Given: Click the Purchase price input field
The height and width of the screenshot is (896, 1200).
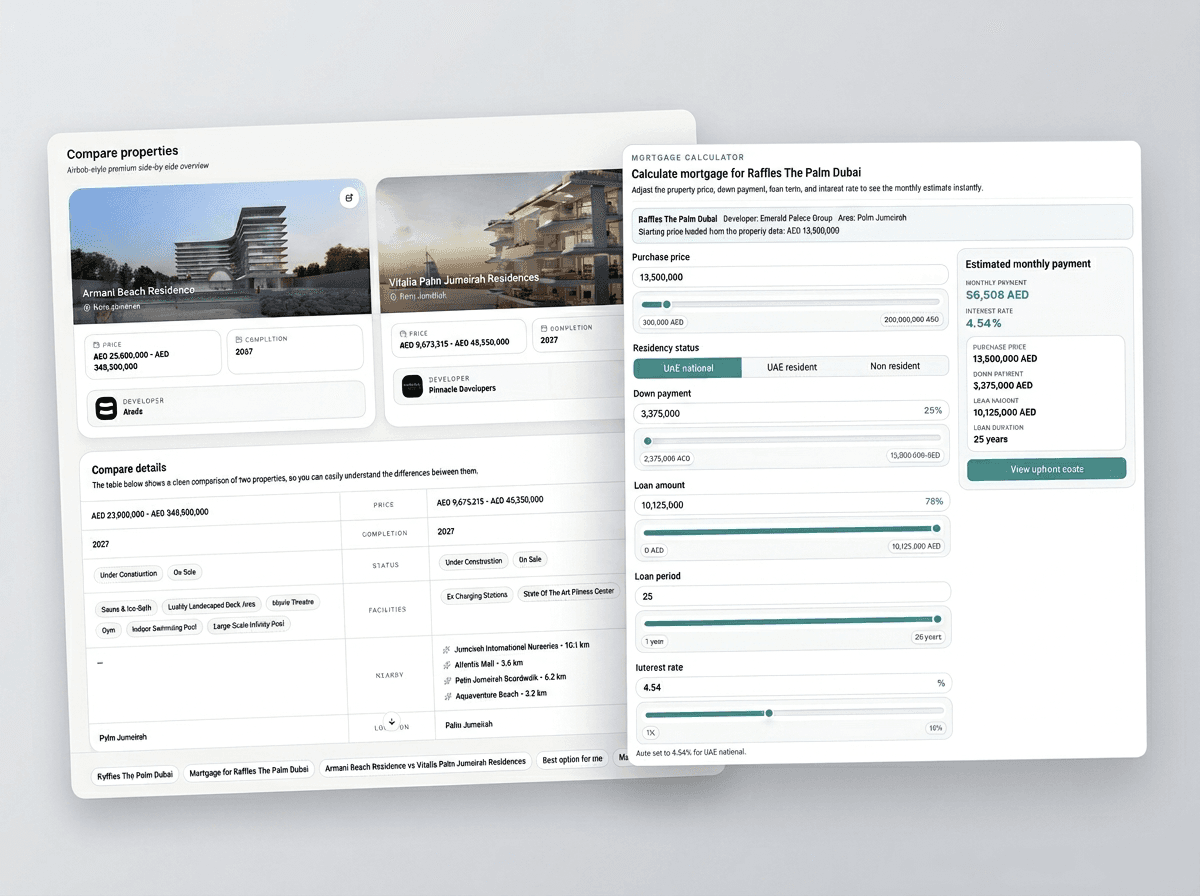Looking at the screenshot, I should tap(790, 275).
